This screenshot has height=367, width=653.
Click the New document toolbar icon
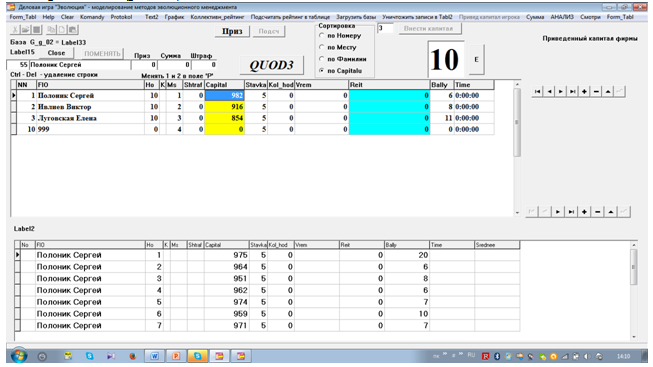pos(62,30)
